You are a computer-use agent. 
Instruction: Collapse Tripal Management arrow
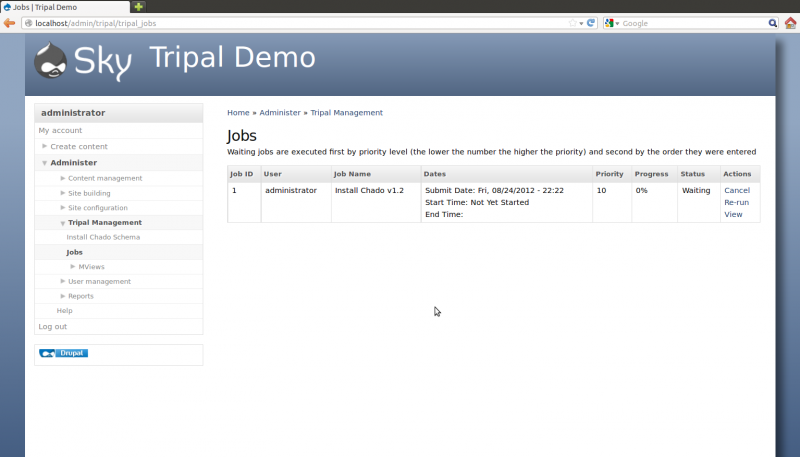pos(63,223)
